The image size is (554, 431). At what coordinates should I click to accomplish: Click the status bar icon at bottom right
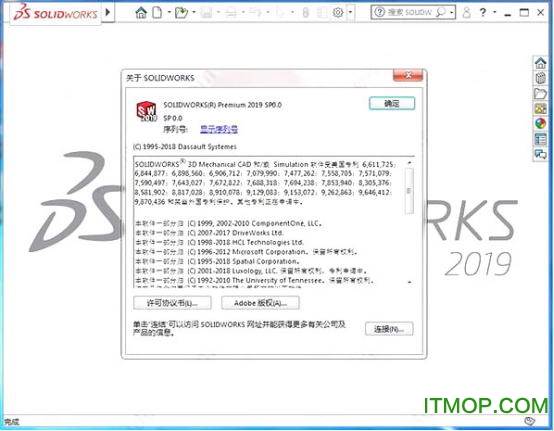coord(530,421)
